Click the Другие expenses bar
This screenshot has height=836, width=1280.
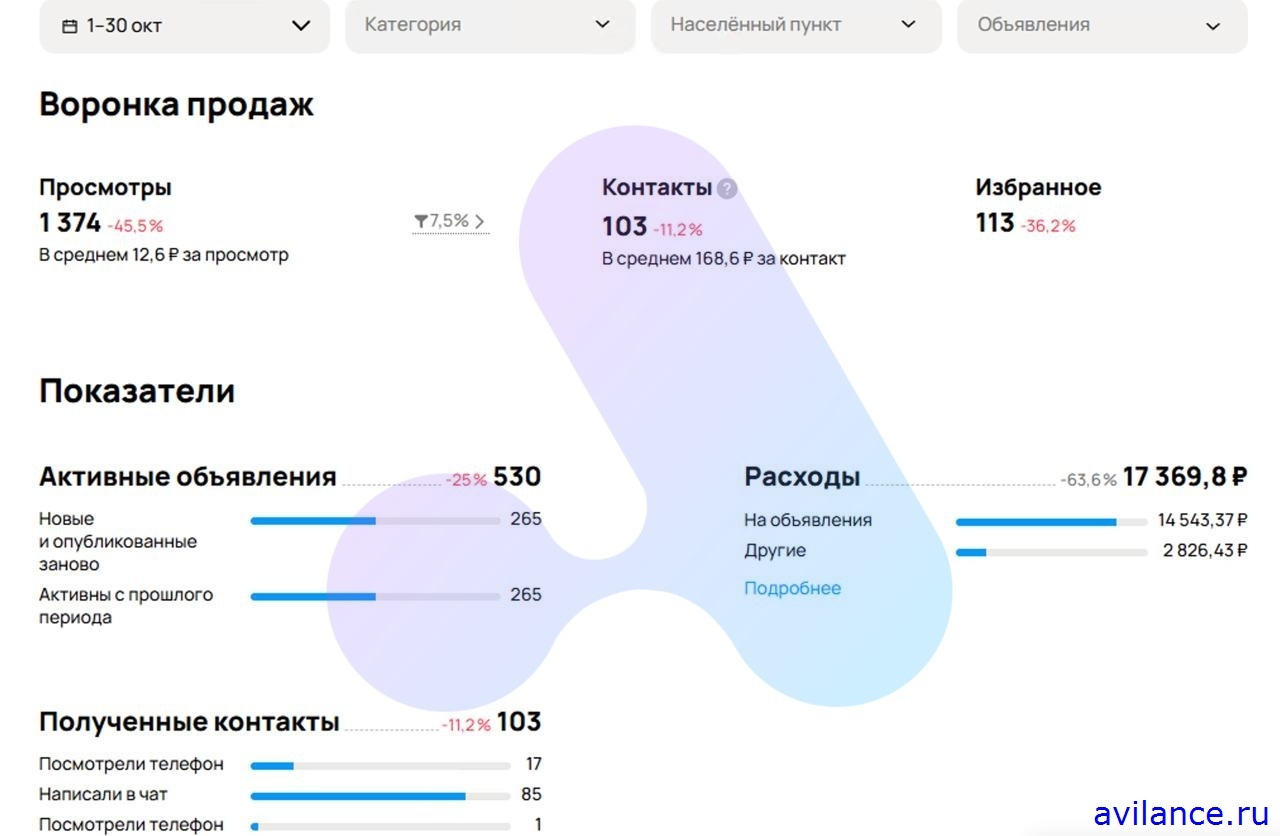click(1051, 552)
